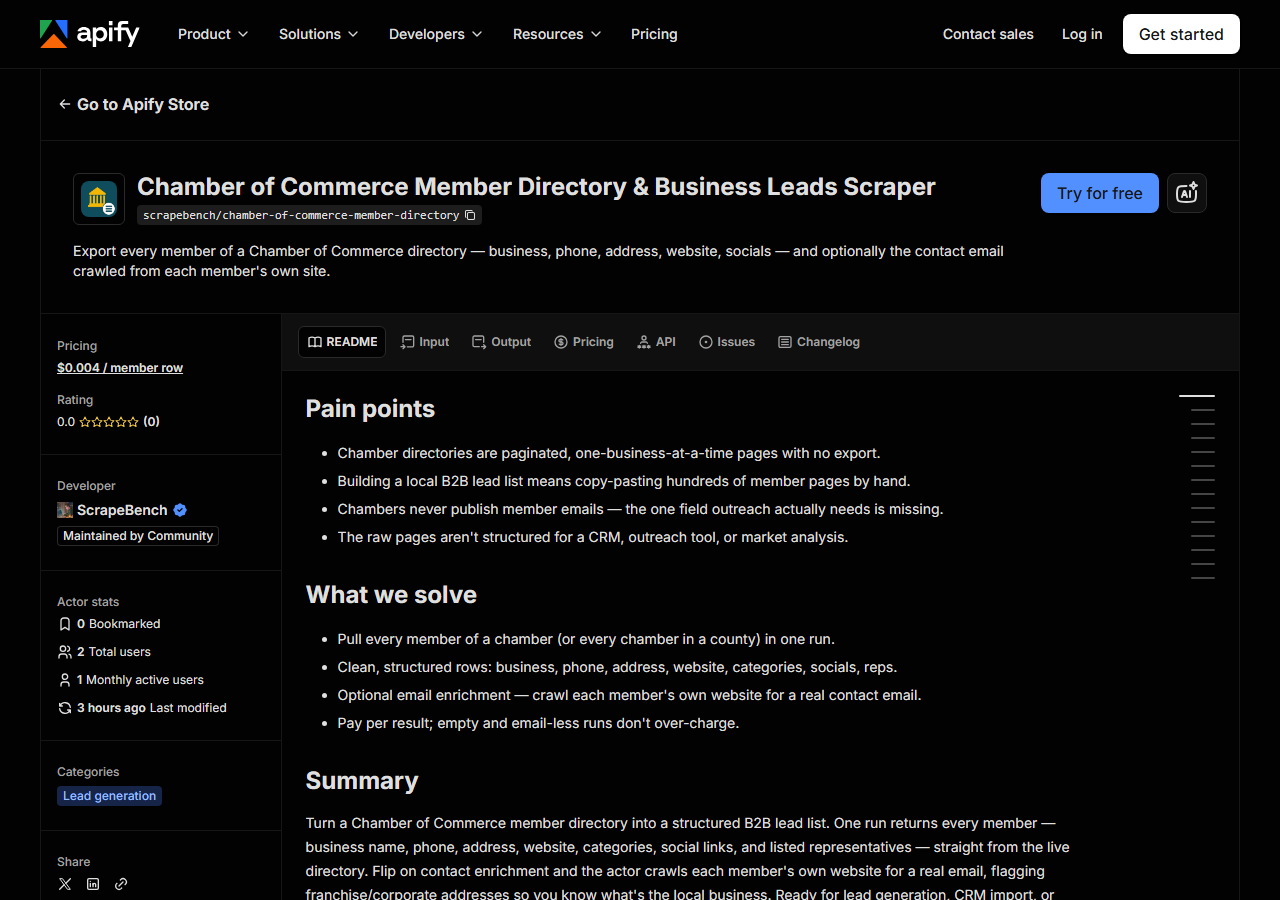Click the actor title heading
Viewport: 1280px width, 900px height.
(x=536, y=187)
